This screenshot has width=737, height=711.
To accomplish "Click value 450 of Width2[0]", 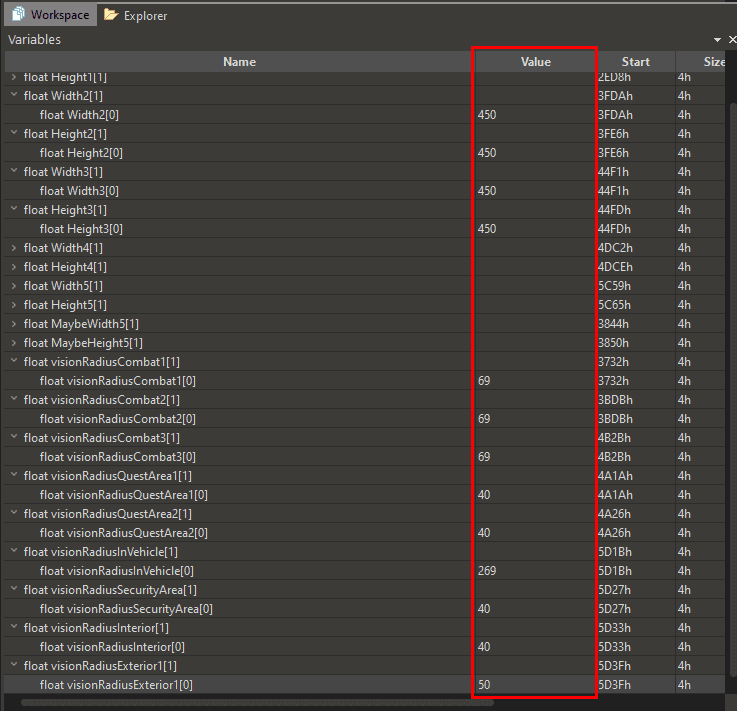I will click(x=487, y=115).
